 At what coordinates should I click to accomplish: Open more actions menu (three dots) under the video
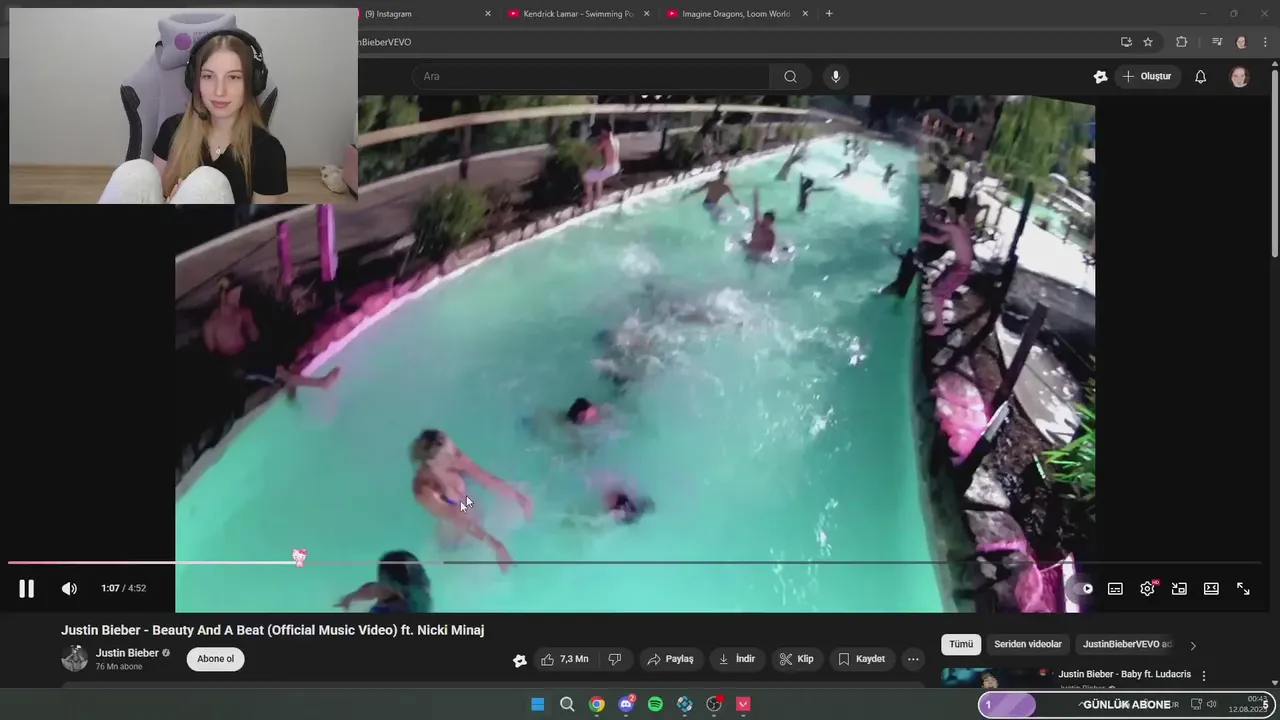coord(913,659)
